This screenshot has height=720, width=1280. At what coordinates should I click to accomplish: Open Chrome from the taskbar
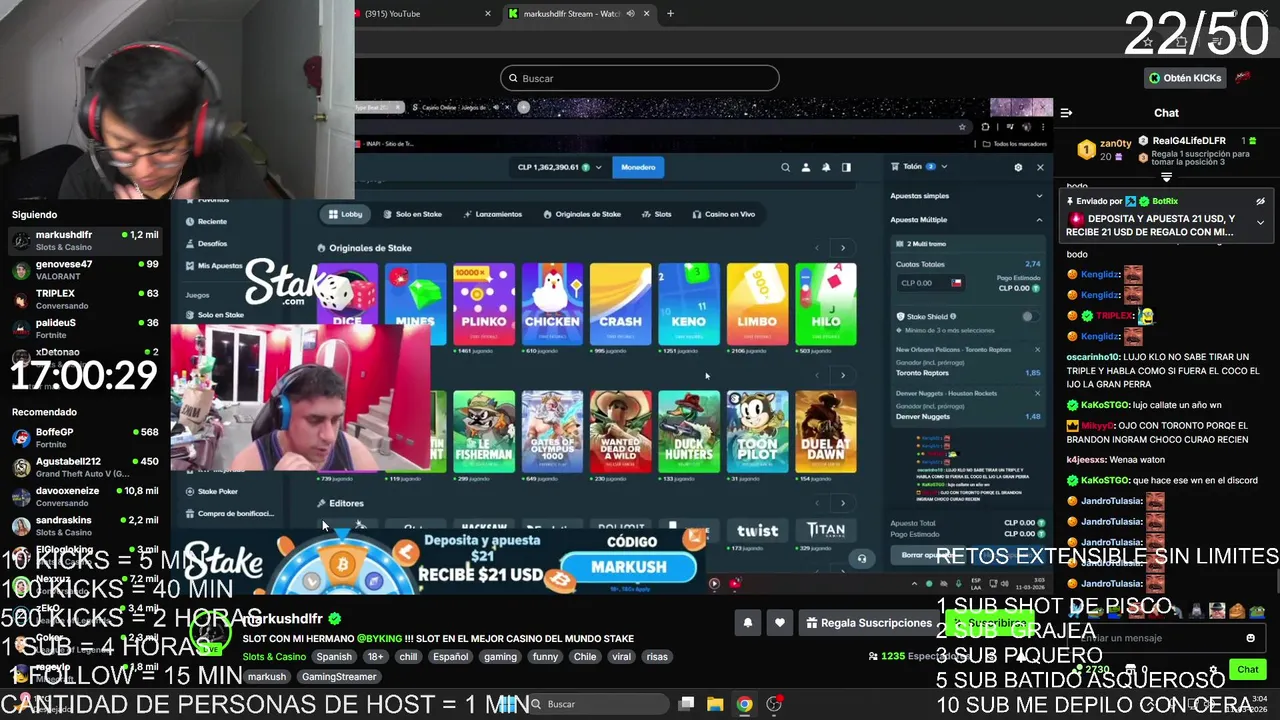tap(745, 704)
